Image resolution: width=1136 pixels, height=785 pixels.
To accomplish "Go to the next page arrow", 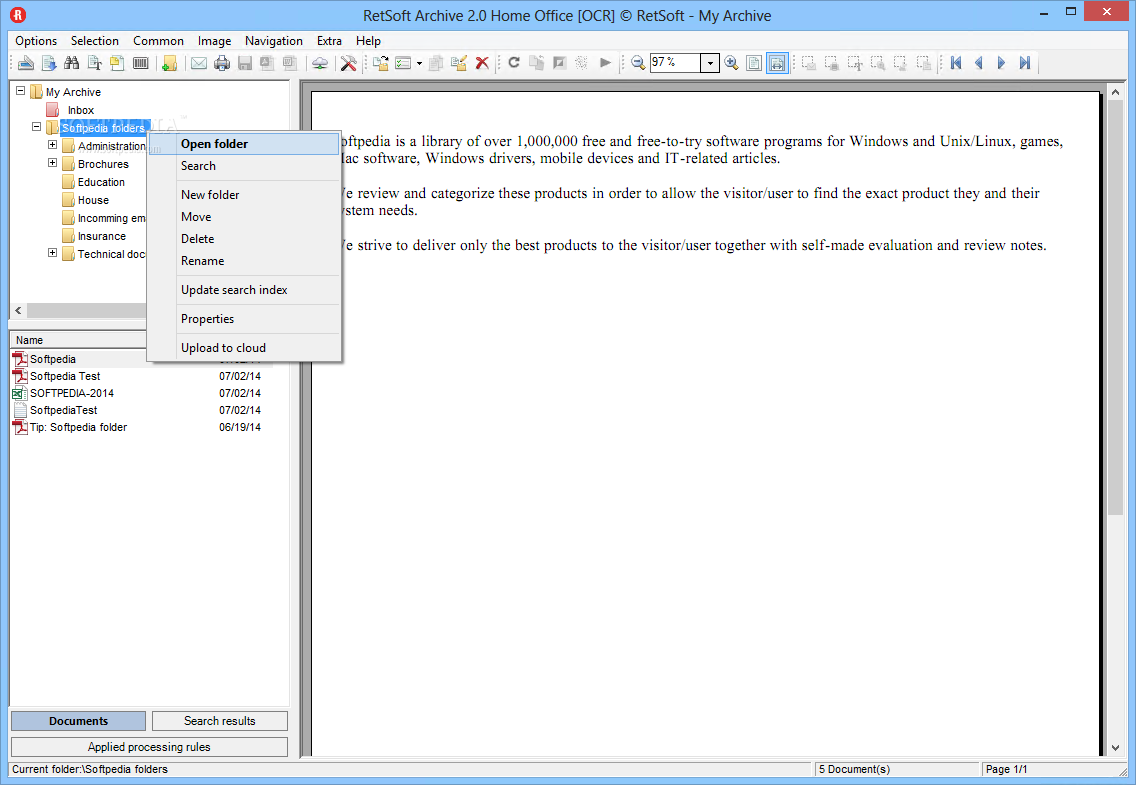I will [1001, 63].
